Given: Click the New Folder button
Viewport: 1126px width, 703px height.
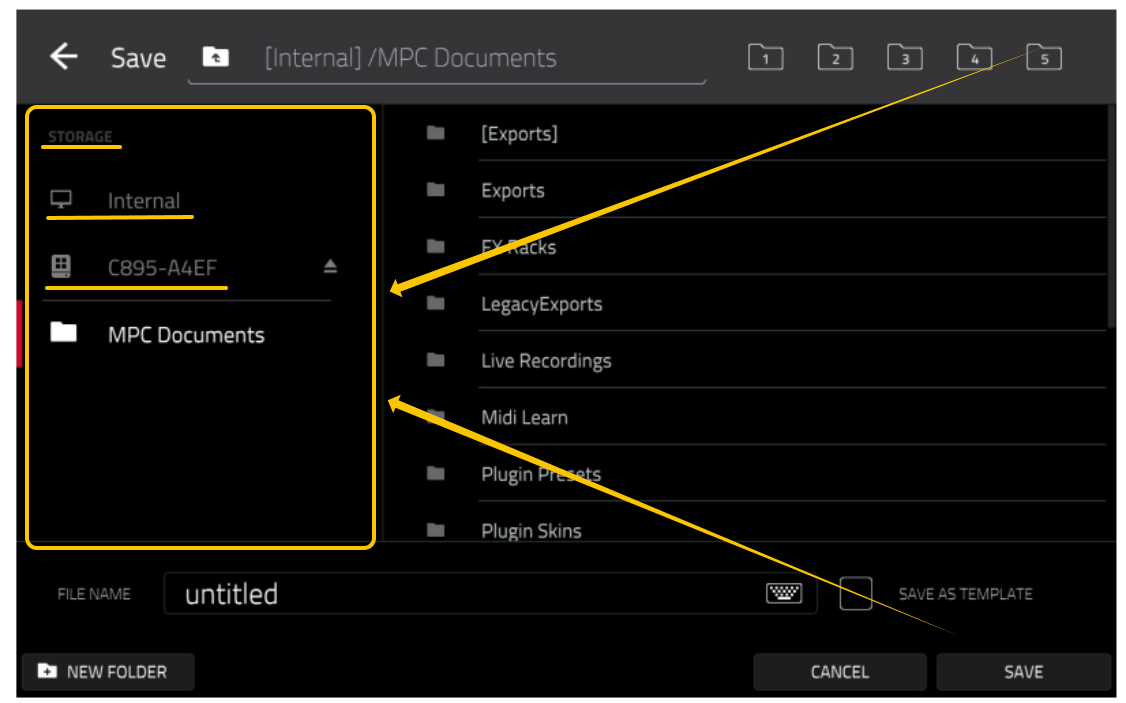Looking at the screenshot, I should 108,671.
